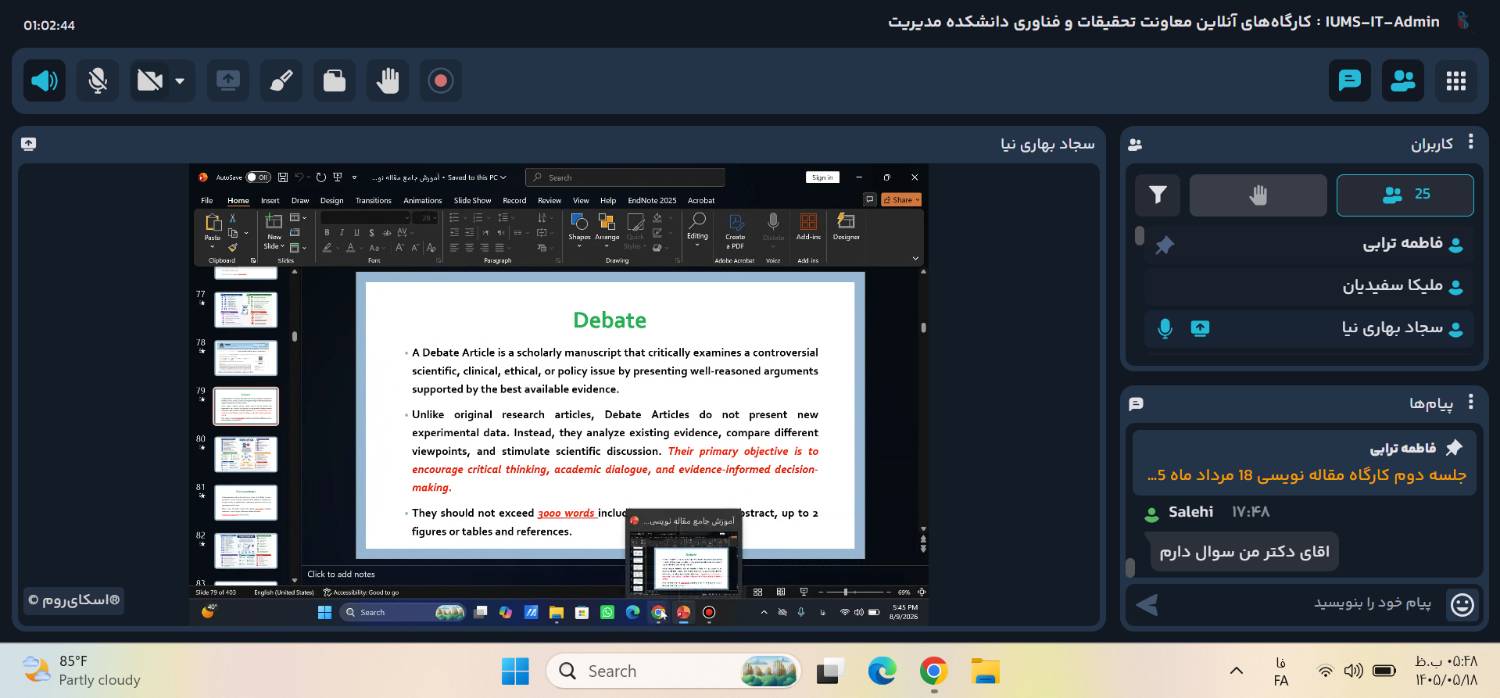Viewport: 1500px width, 698px height.
Task: Mute the Skyroom speaker audio icon
Action: coord(44,81)
